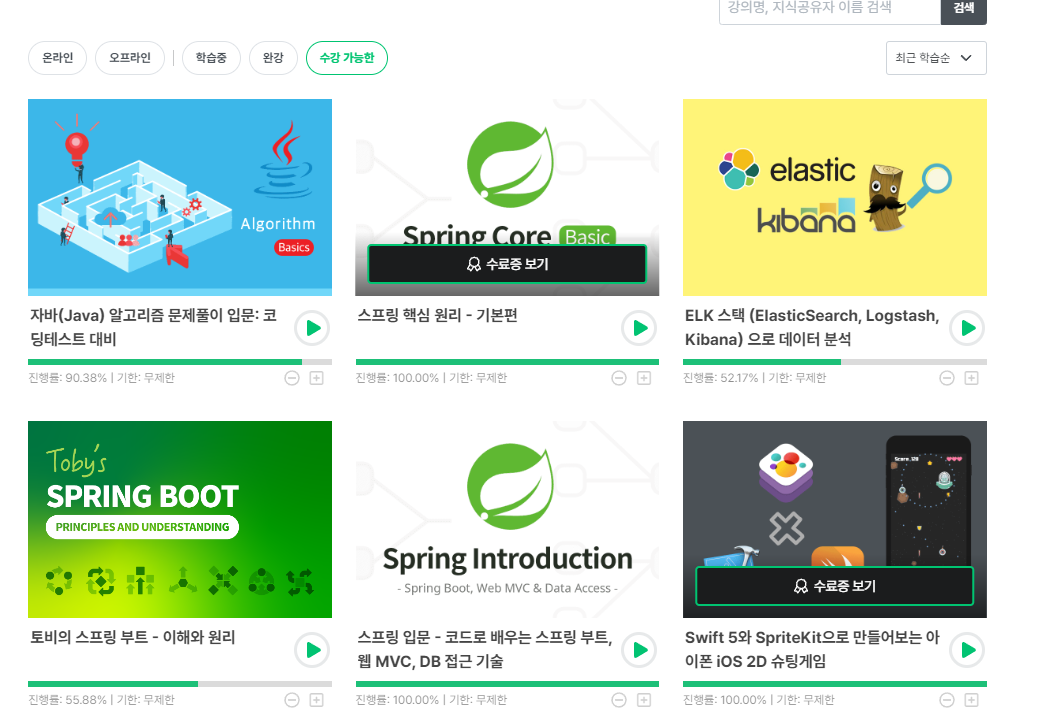Click minus icon under Java algorithm course
This screenshot has height=725, width=1044.
point(292,378)
